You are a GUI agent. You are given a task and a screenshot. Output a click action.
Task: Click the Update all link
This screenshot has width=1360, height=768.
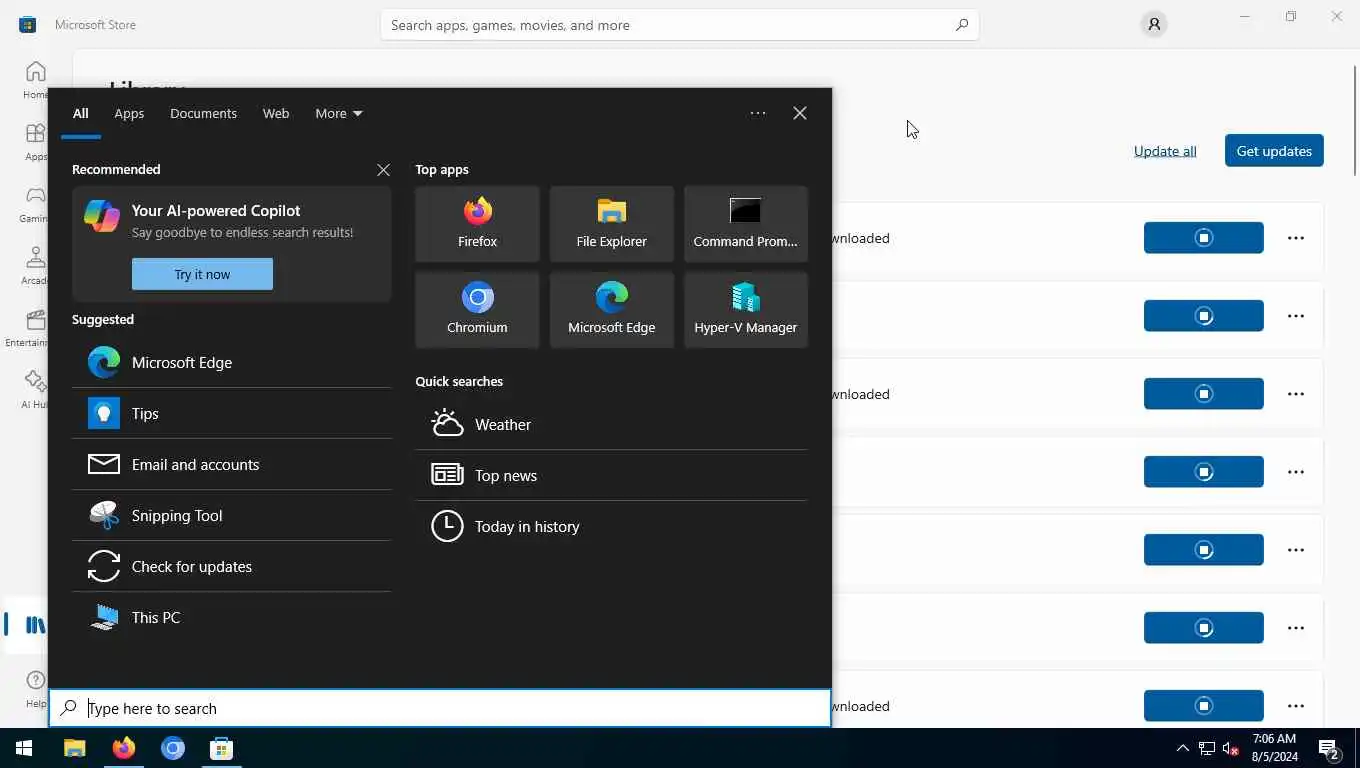click(1165, 151)
